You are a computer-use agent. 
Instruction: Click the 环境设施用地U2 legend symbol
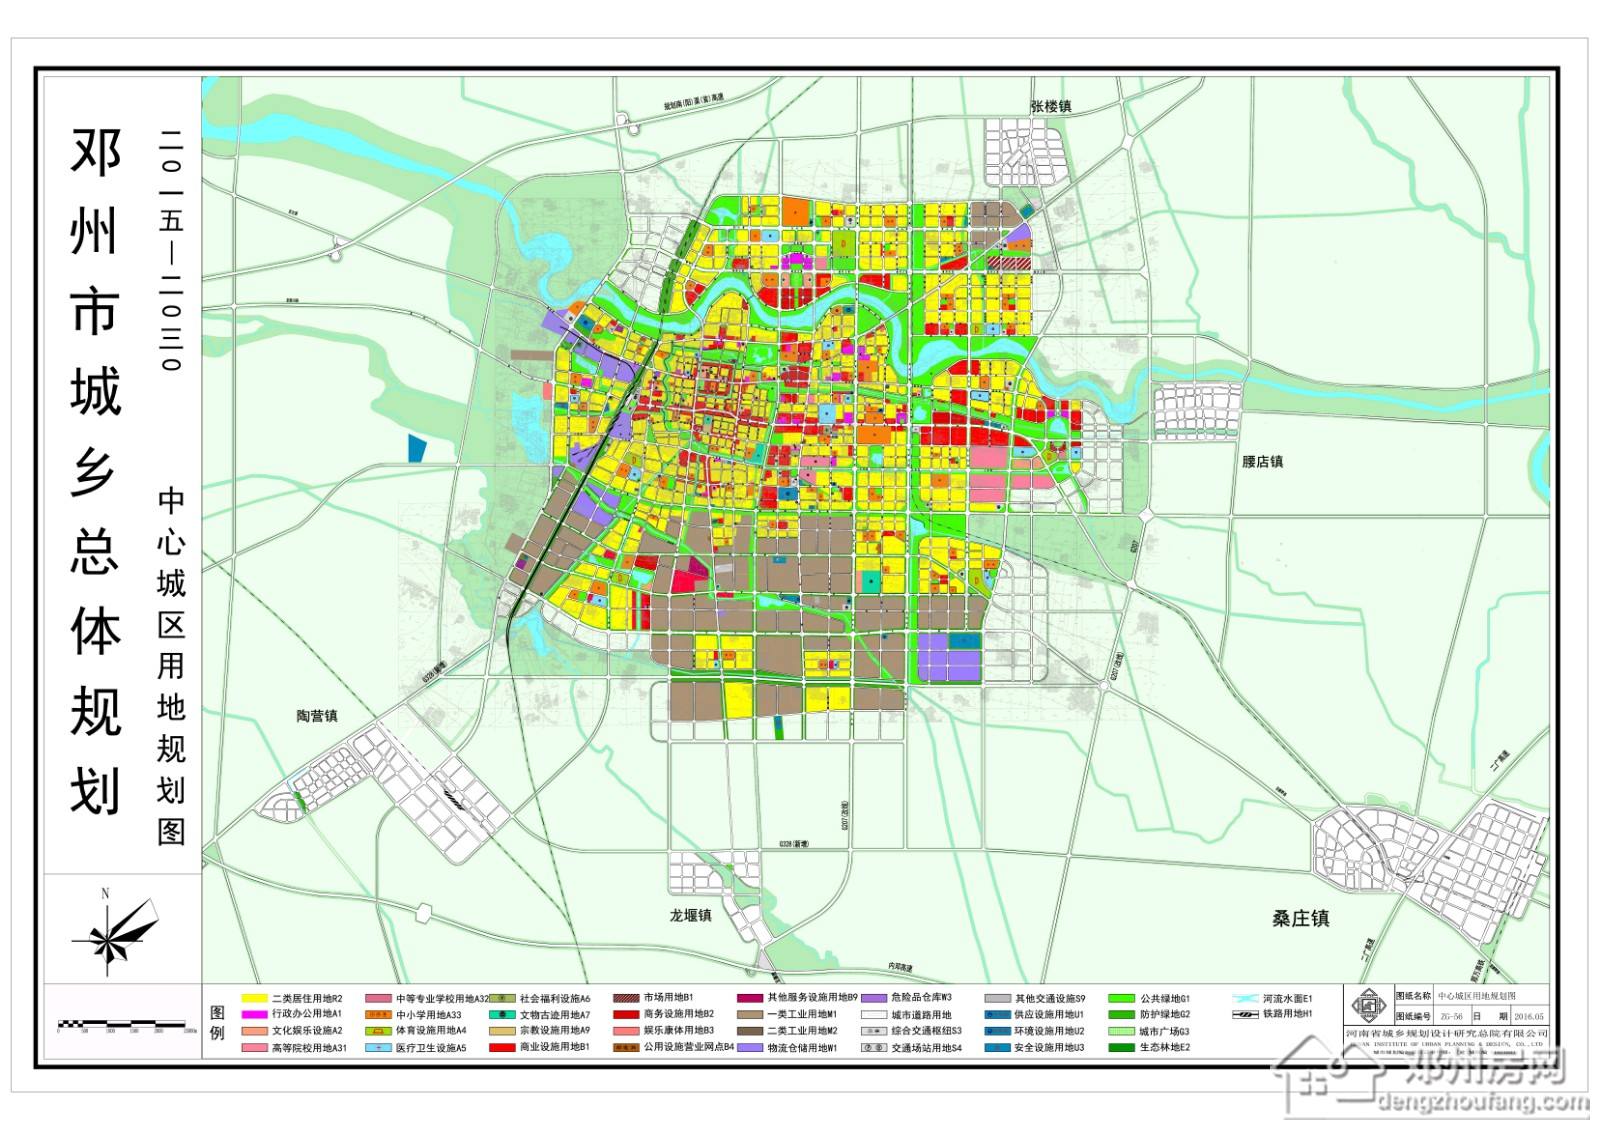(x=998, y=1031)
